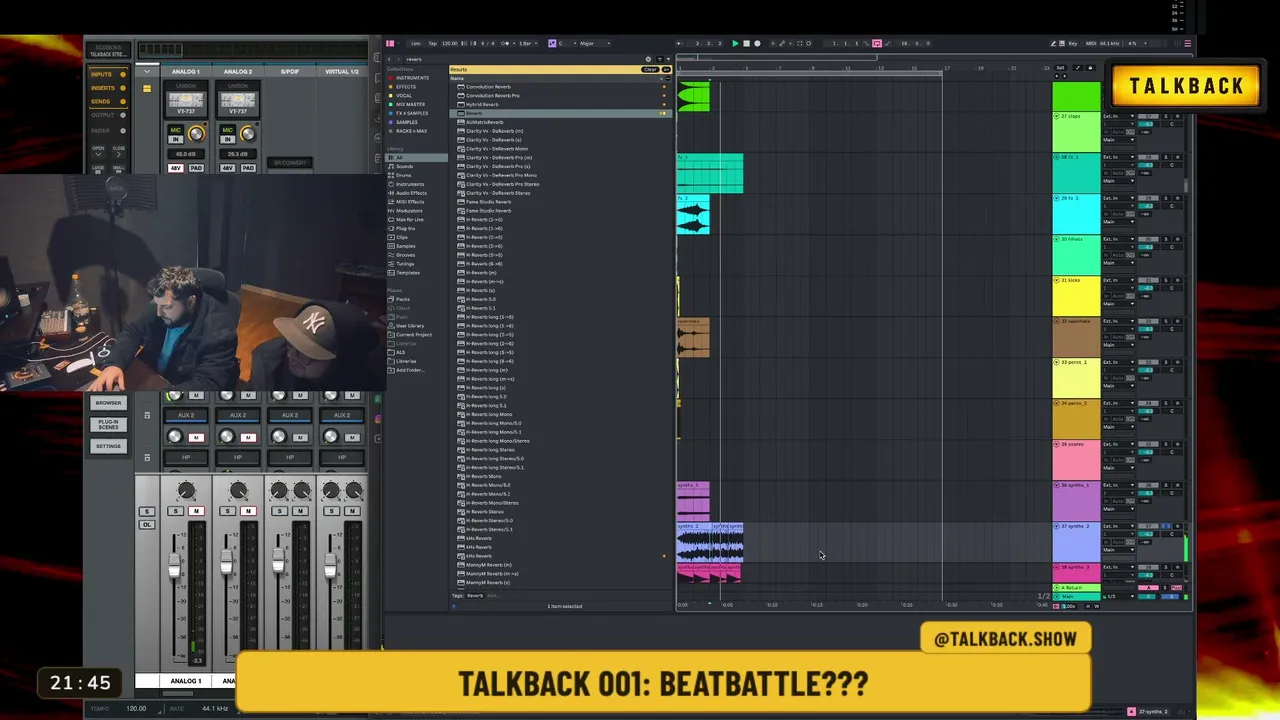
Task: Open Clips category in library
Action: point(402,237)
